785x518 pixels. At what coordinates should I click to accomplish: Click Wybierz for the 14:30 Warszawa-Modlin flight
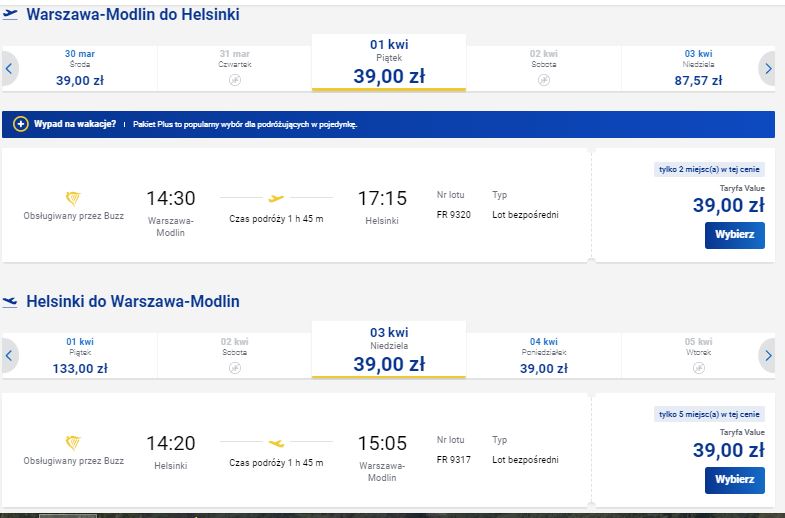(x=734, y=235)
